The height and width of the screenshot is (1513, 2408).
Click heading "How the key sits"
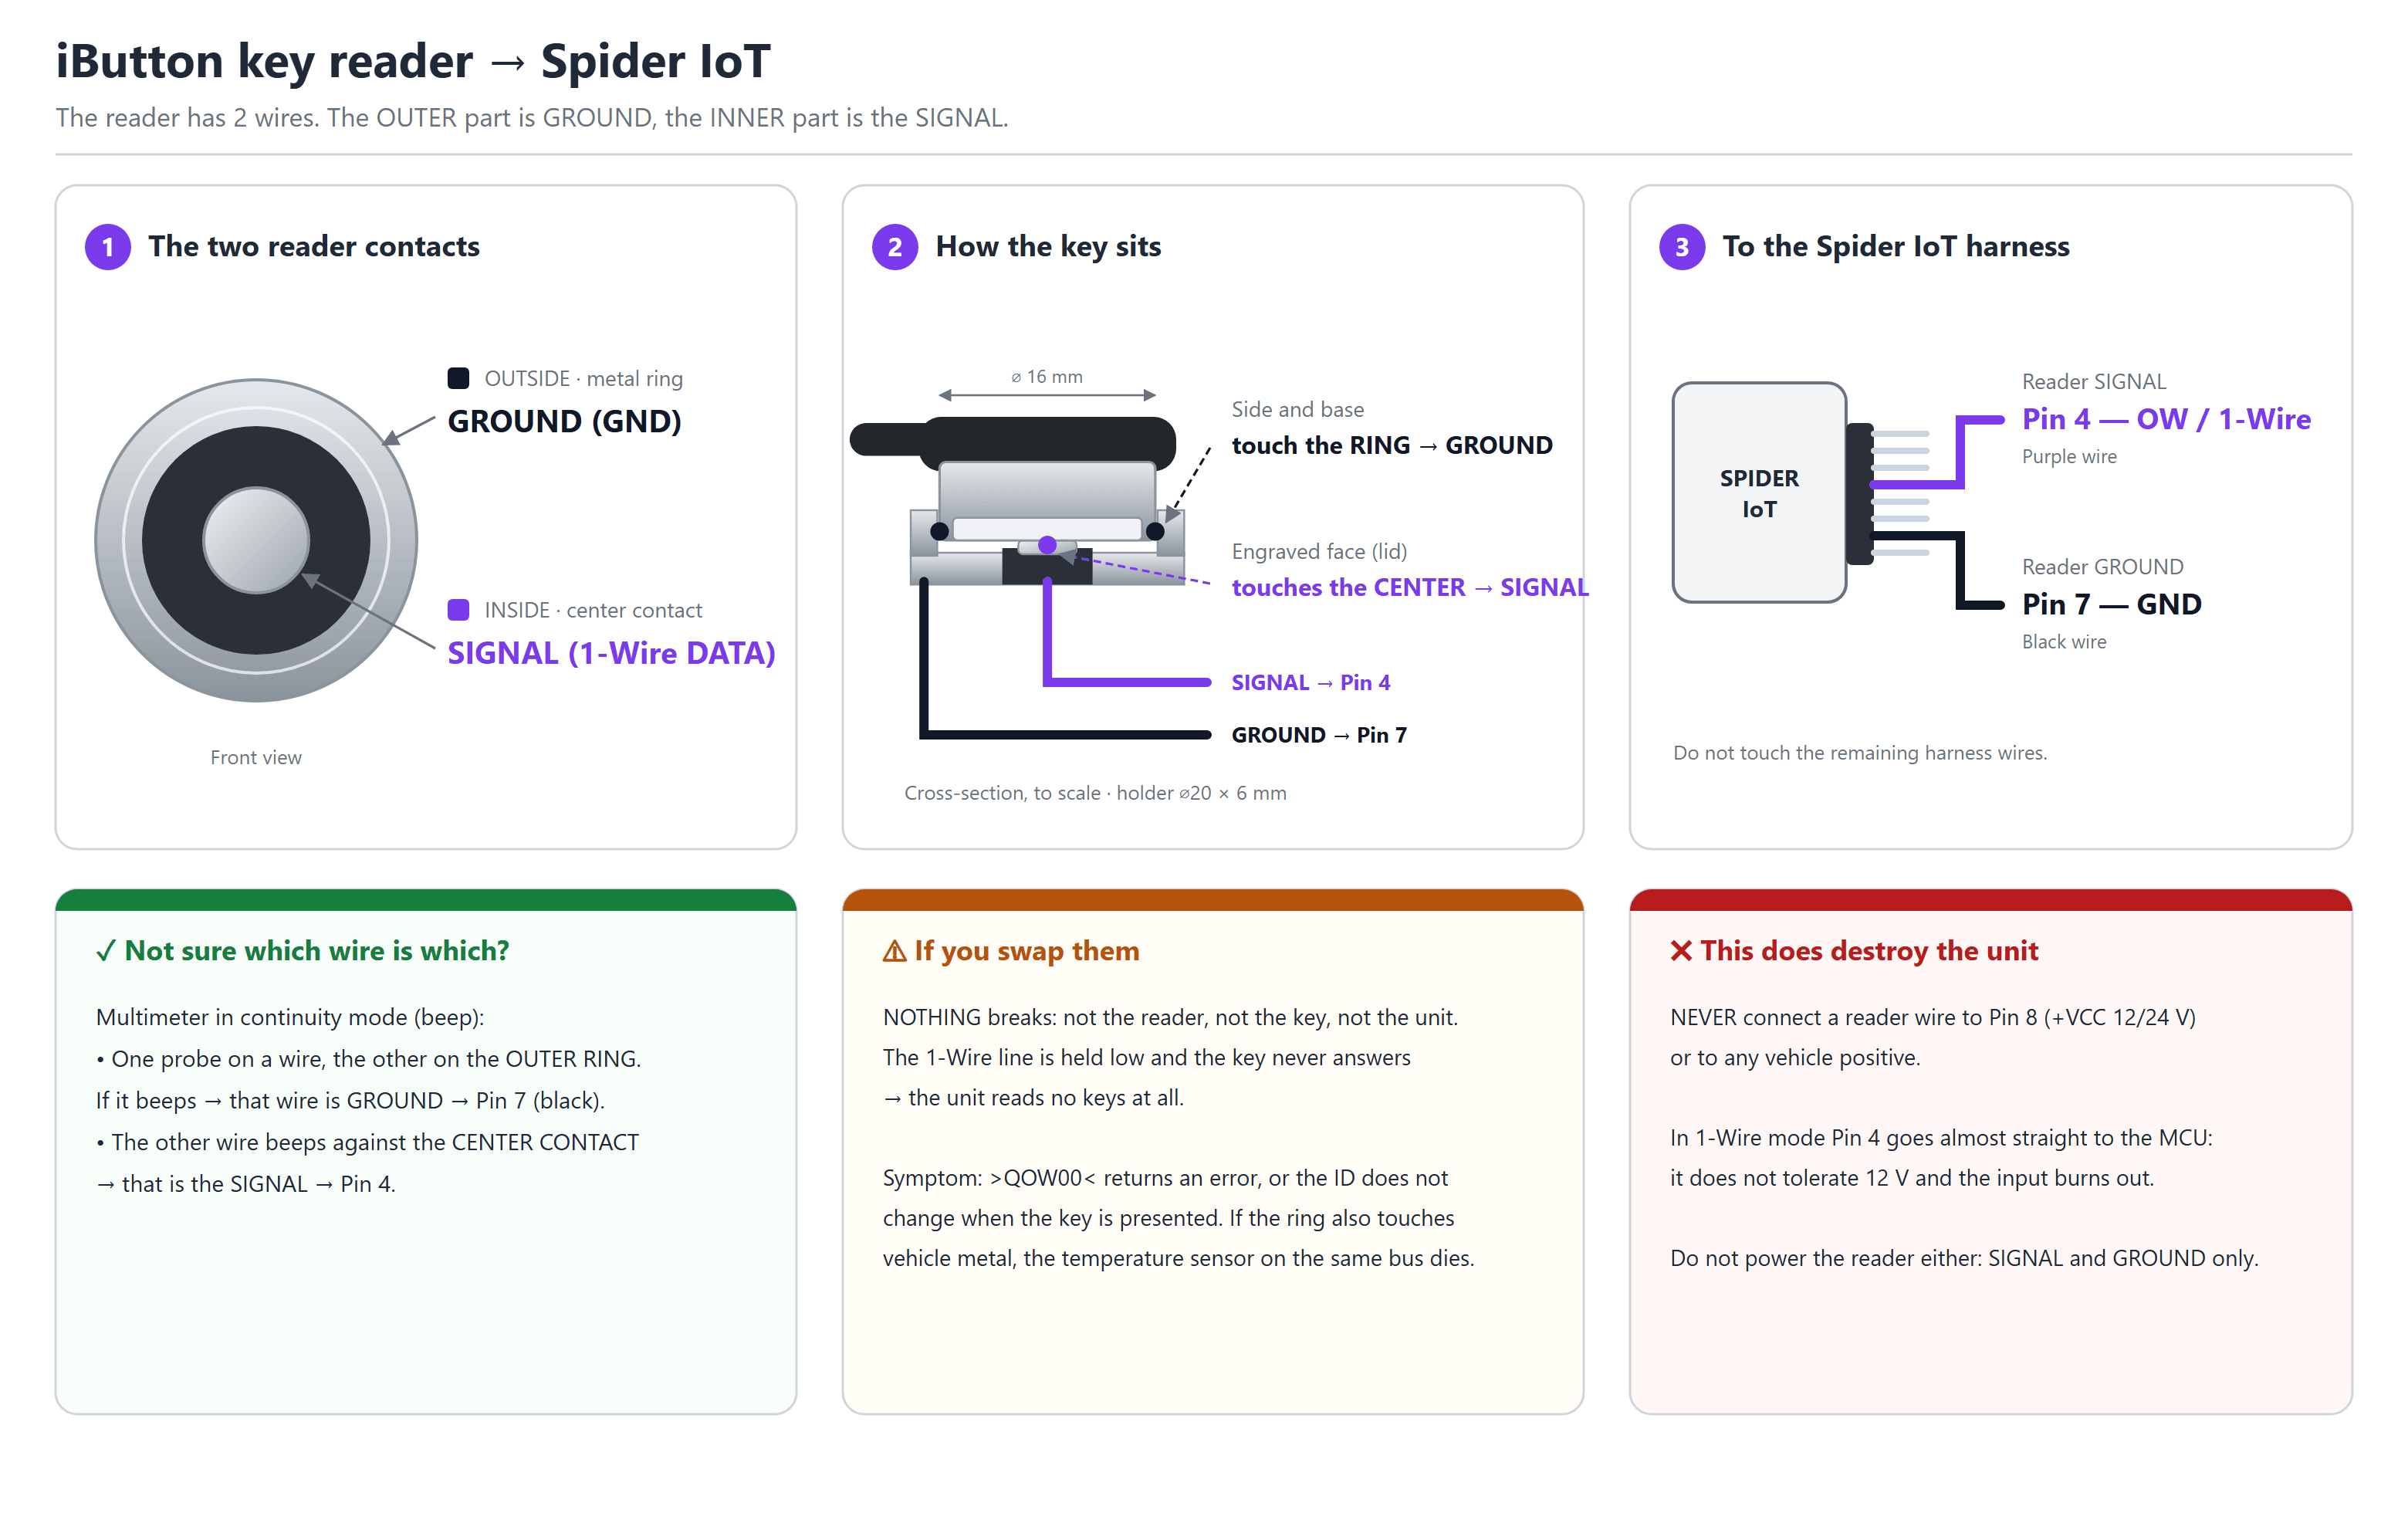click(1048, 247)
